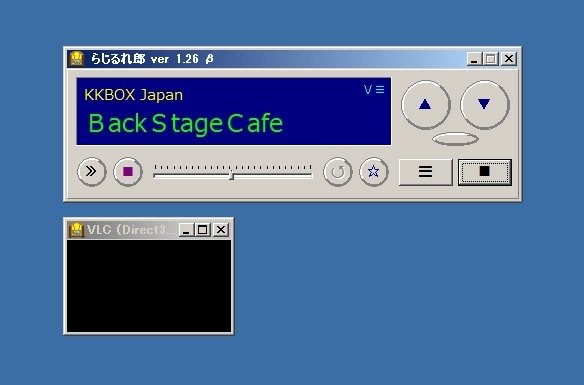Minimize the らじるれ郎 window
This screenshot has height=385, width=584.
click(x=474, y=59)
